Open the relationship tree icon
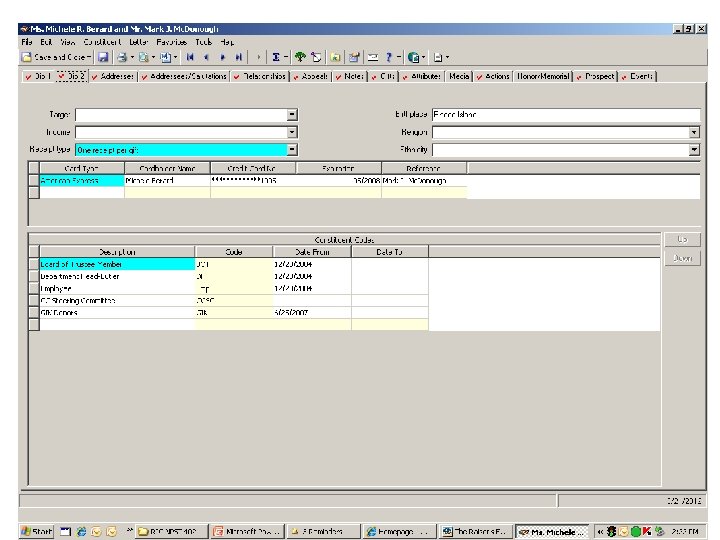 coord(300,57)
